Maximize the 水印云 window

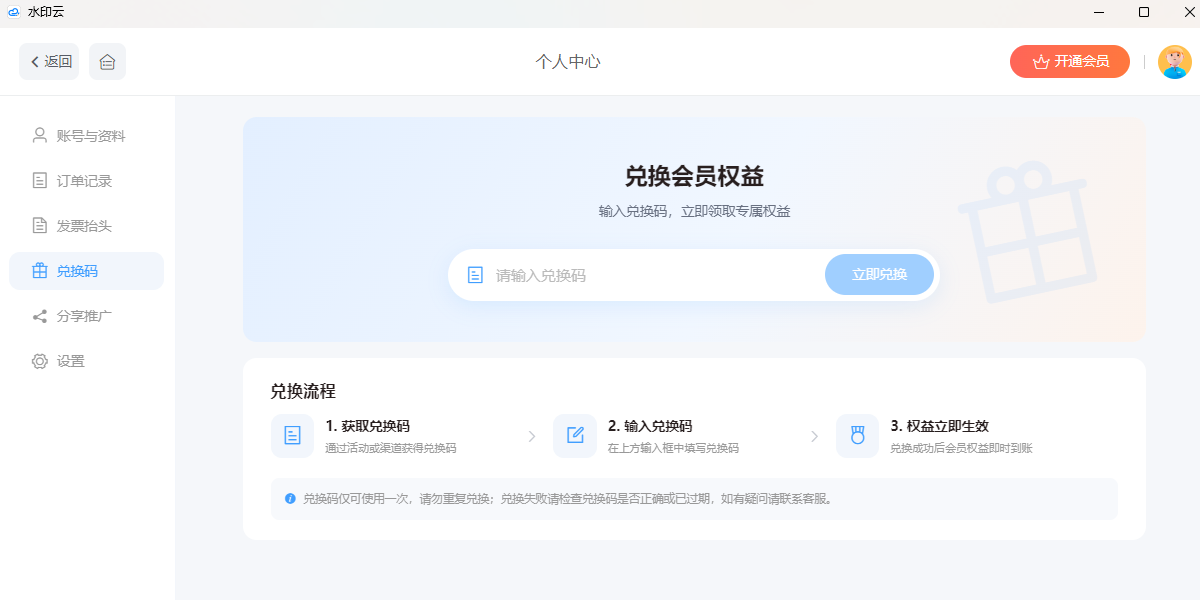(x=1144, y=12)
